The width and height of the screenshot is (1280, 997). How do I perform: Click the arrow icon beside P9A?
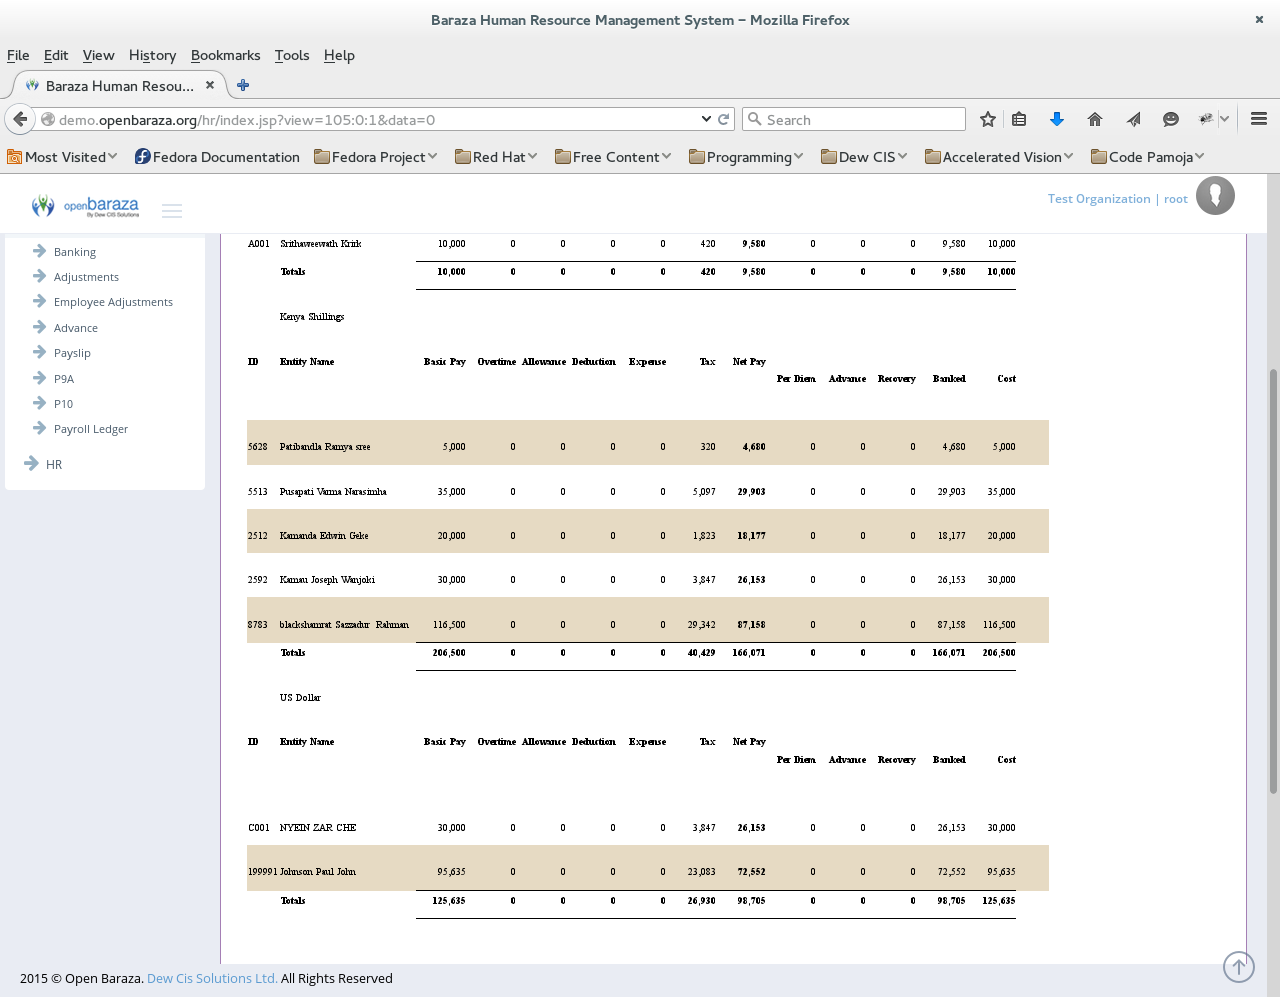coord(40,378)
